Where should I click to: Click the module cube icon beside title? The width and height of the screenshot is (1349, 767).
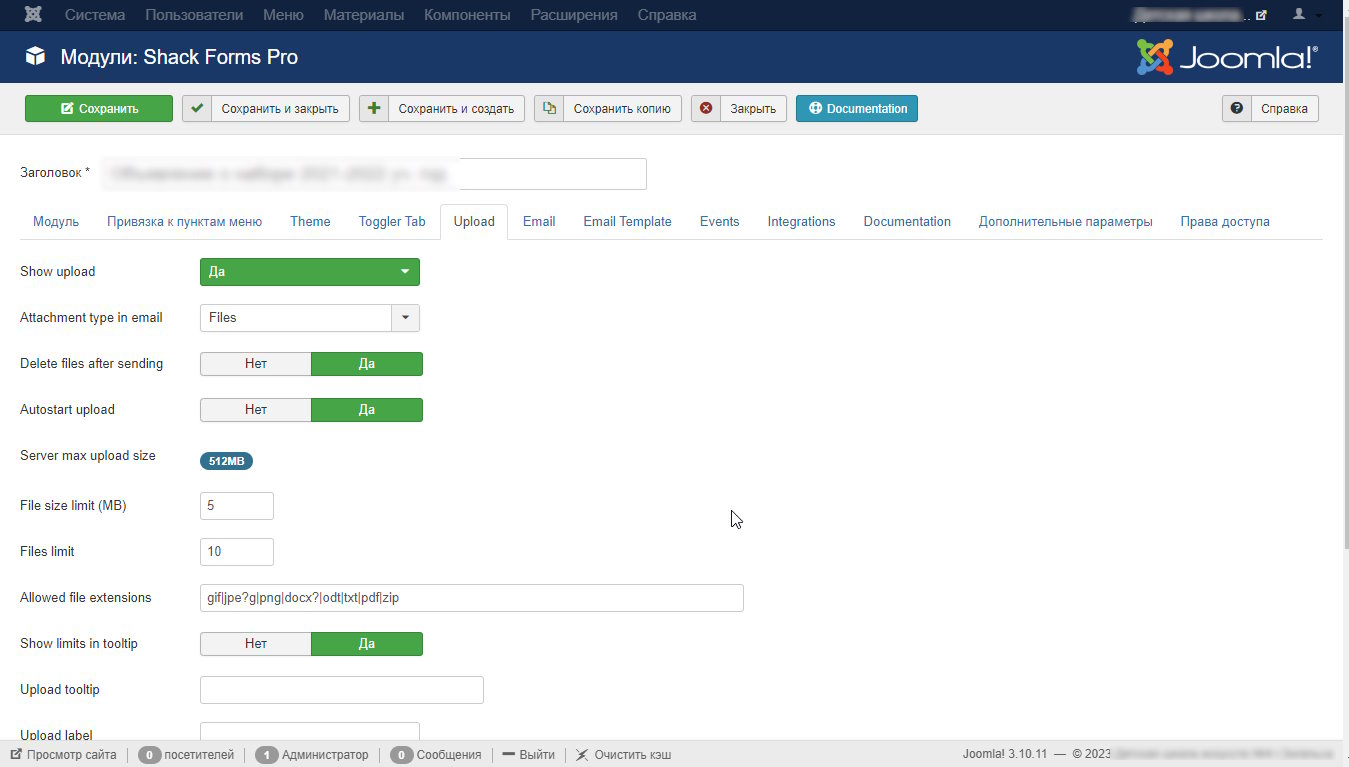click(36, 57)
